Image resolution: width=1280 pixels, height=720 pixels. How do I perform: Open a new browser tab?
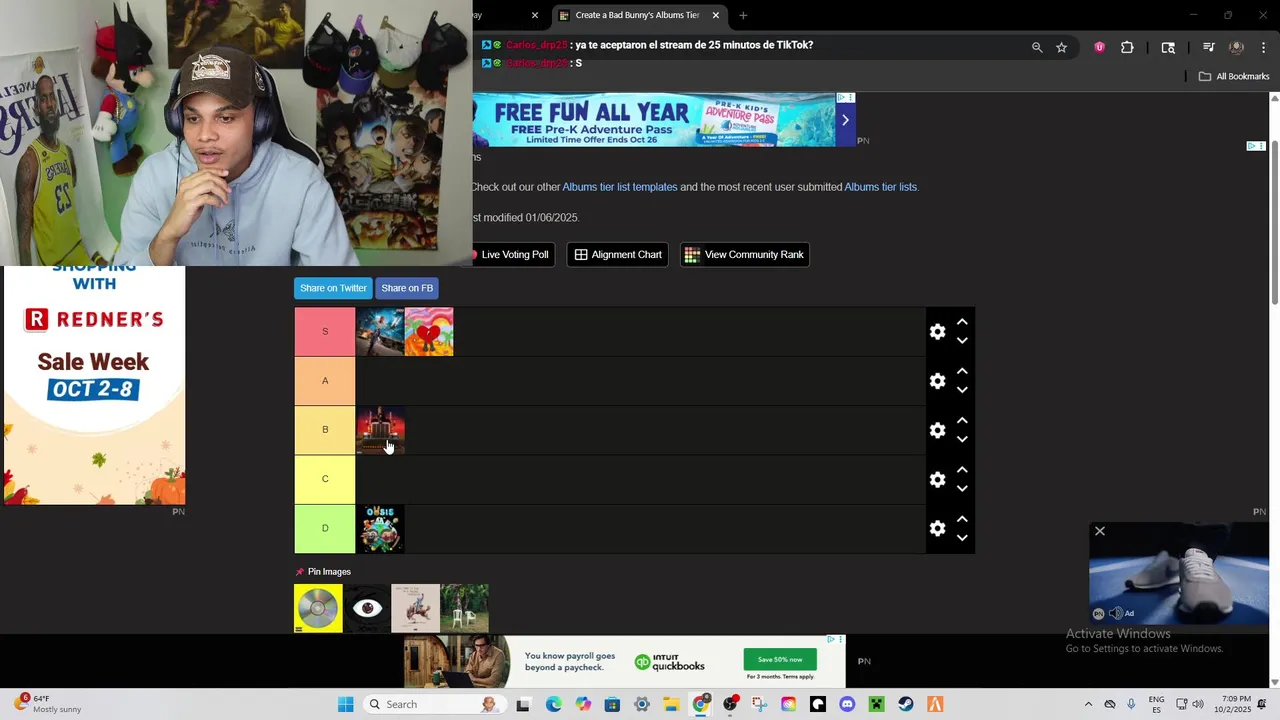(743, 15)
